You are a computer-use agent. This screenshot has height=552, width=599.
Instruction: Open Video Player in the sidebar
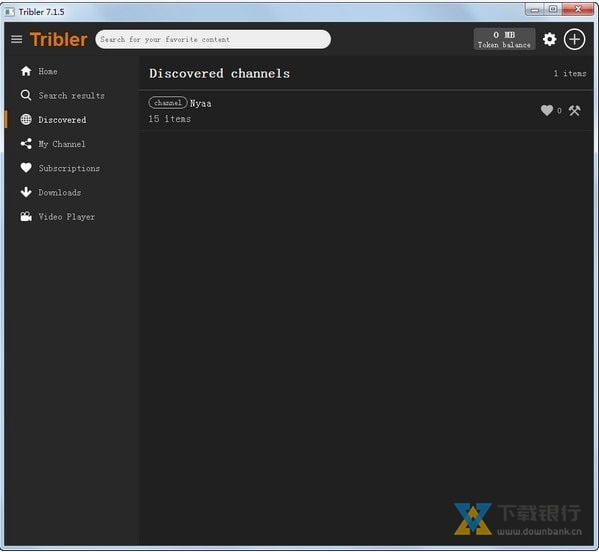pyautogui.click(x=66, y=217)
